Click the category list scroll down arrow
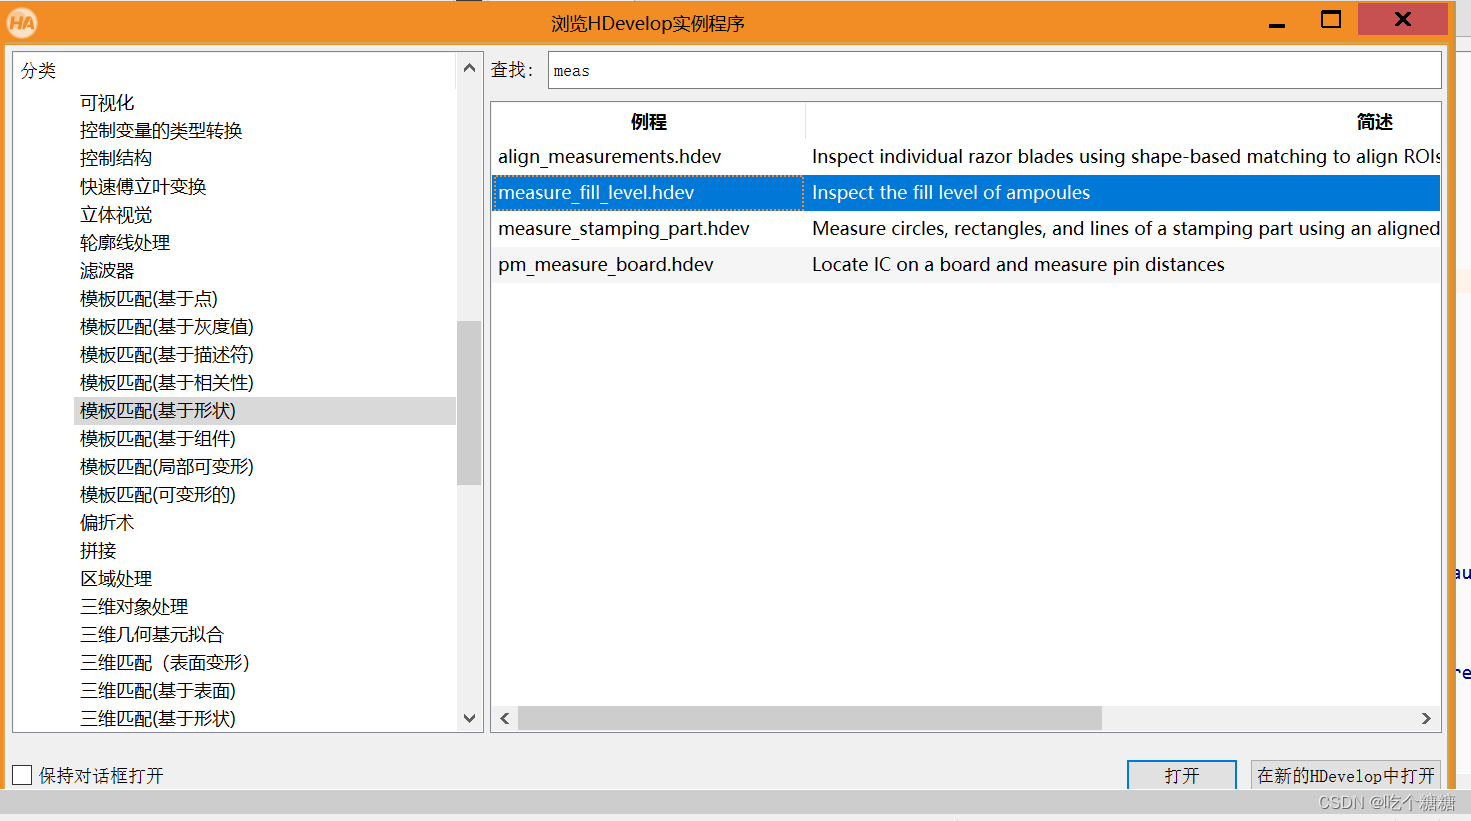Viewport: 1471px width, 821px height. coord(469,718)
